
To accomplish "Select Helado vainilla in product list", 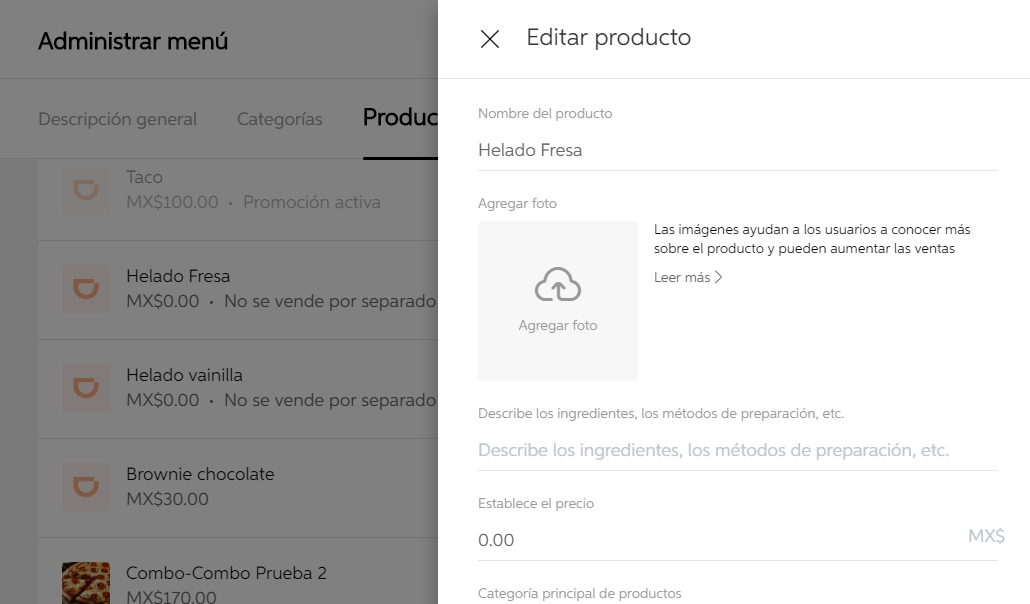I will click(x=238, y=389).
